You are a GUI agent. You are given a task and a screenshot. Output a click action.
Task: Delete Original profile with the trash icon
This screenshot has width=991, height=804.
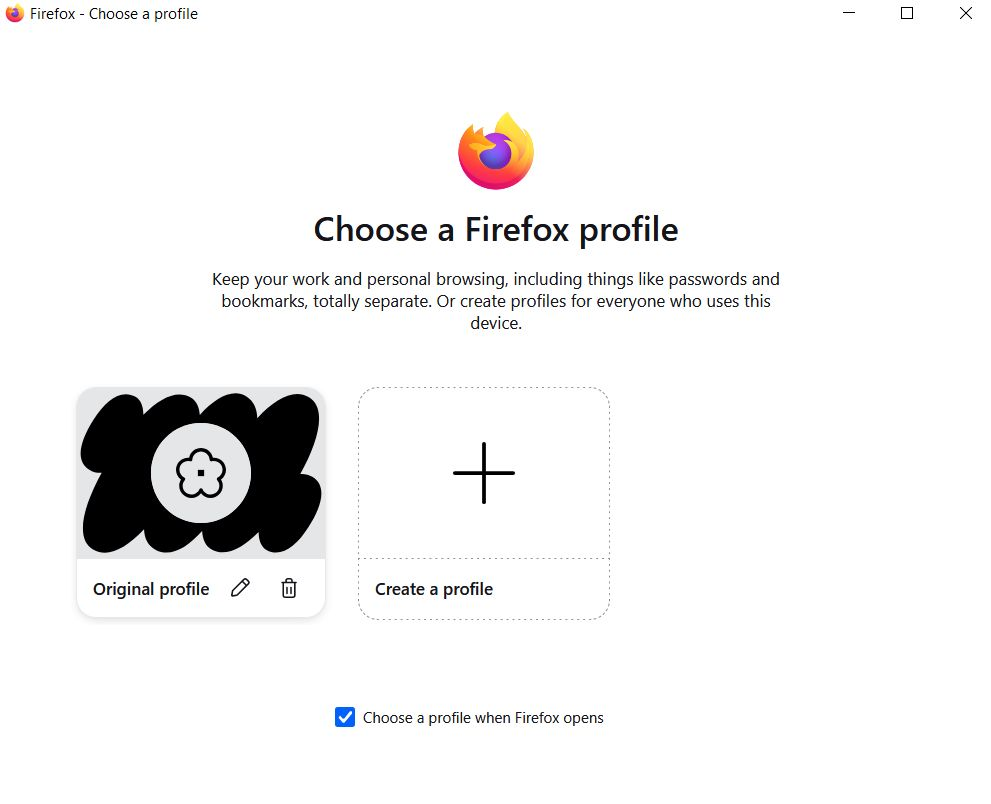[x=289, y=589]
